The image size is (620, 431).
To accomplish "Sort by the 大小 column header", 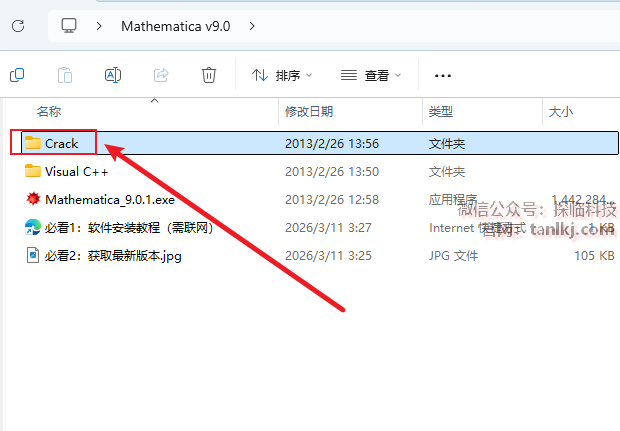I will (561, 112).
